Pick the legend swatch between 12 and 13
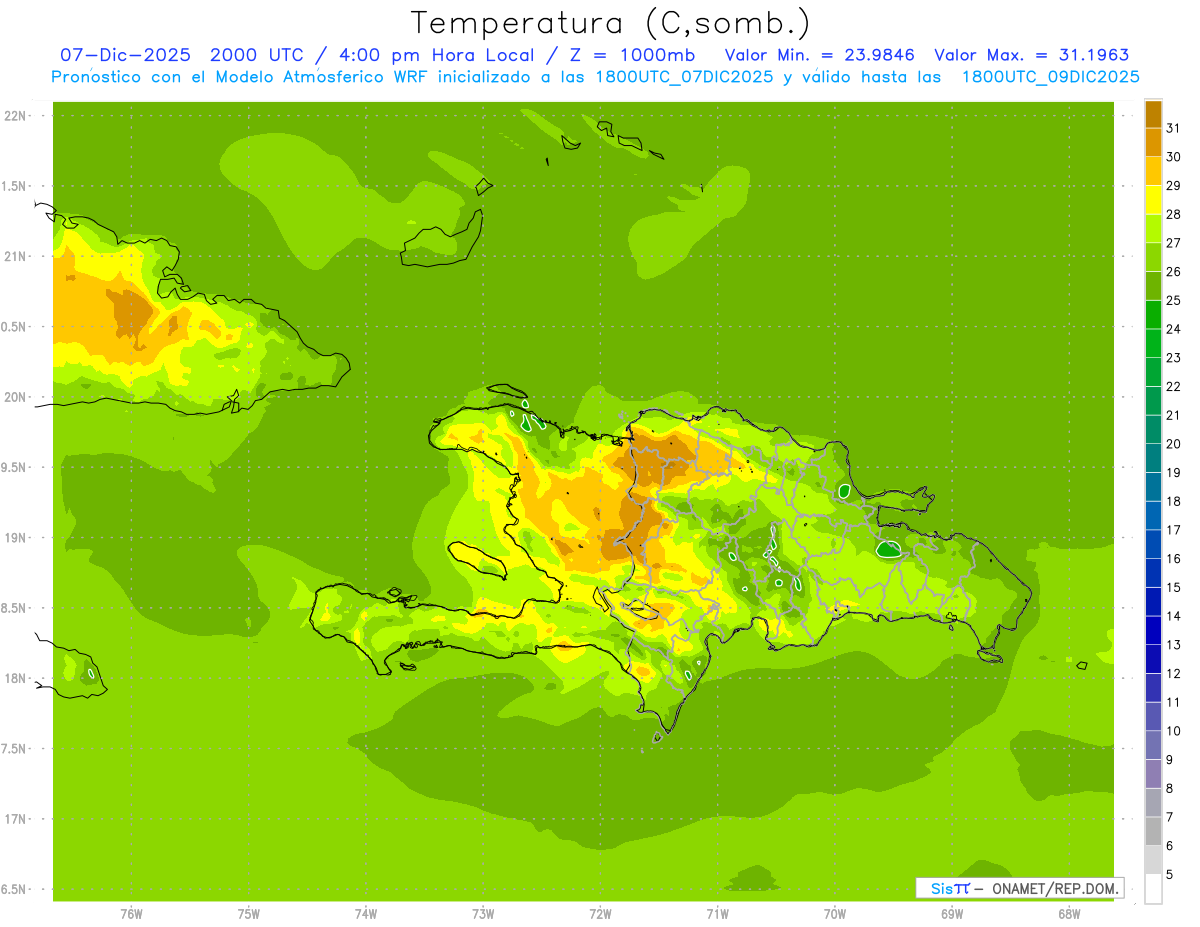 (1153, 659)
